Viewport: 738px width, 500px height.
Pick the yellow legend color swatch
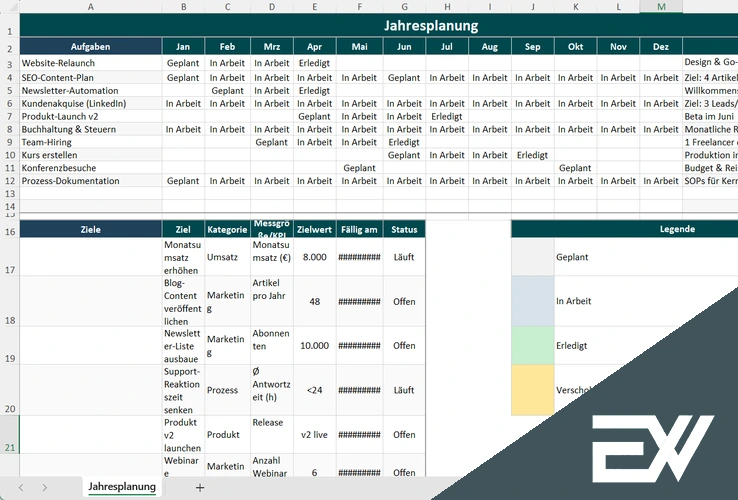(x=532, y=390)
